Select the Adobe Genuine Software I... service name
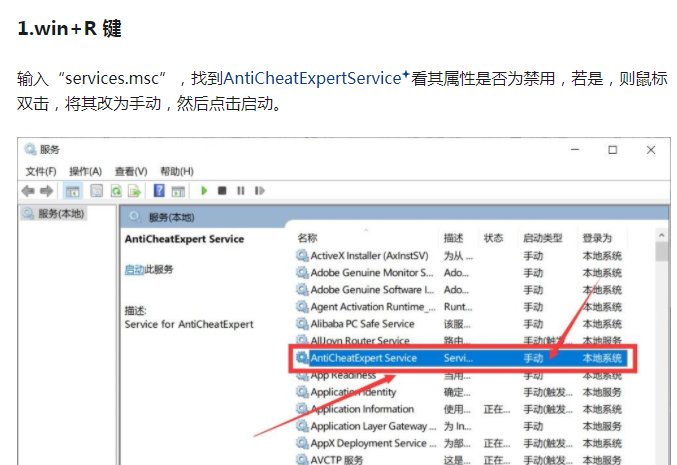677x465 pixels. [x=372, y=289]
